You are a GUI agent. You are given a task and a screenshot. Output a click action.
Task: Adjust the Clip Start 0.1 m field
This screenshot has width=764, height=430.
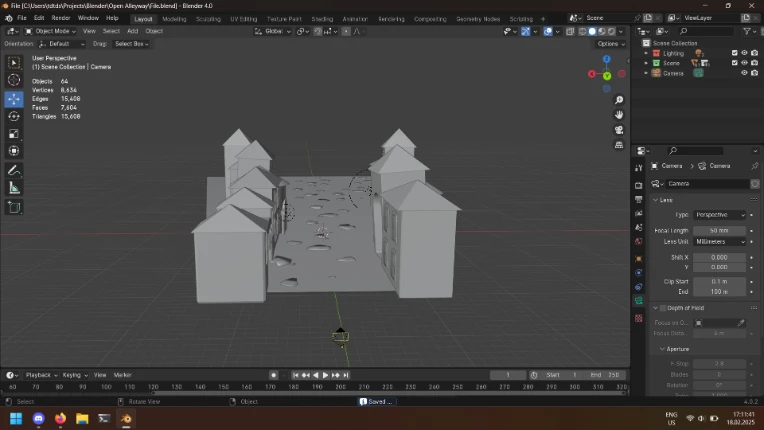tap(720, 281)
